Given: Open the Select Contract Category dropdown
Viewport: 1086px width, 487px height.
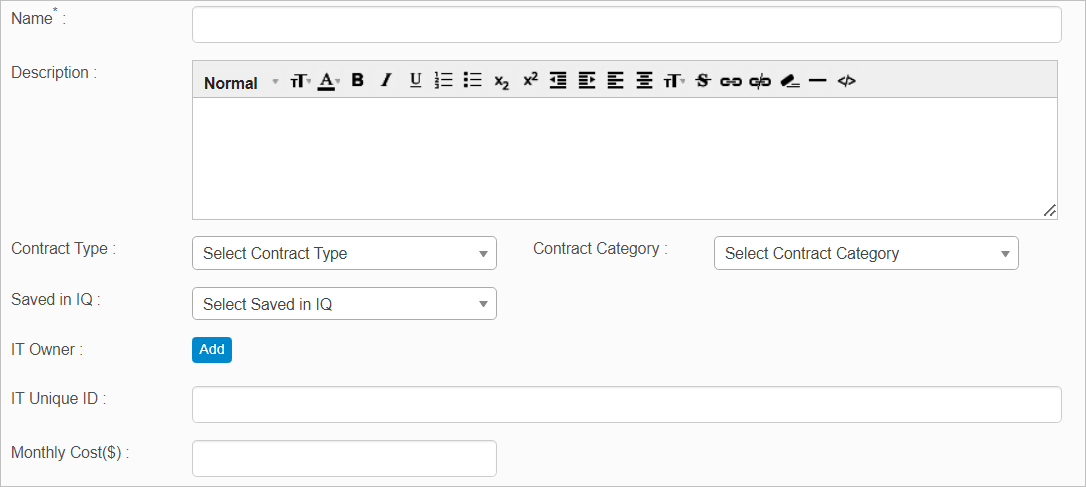Looking at the screenshot, I should pos(866,253).
